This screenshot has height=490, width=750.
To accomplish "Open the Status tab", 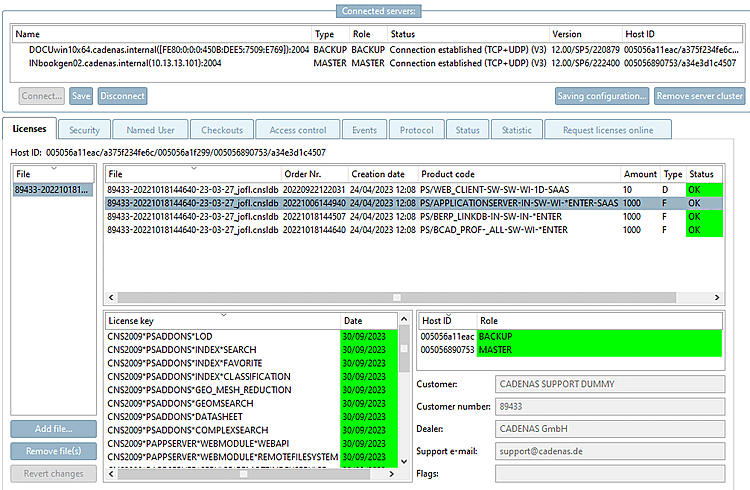I will pos(467,130).
